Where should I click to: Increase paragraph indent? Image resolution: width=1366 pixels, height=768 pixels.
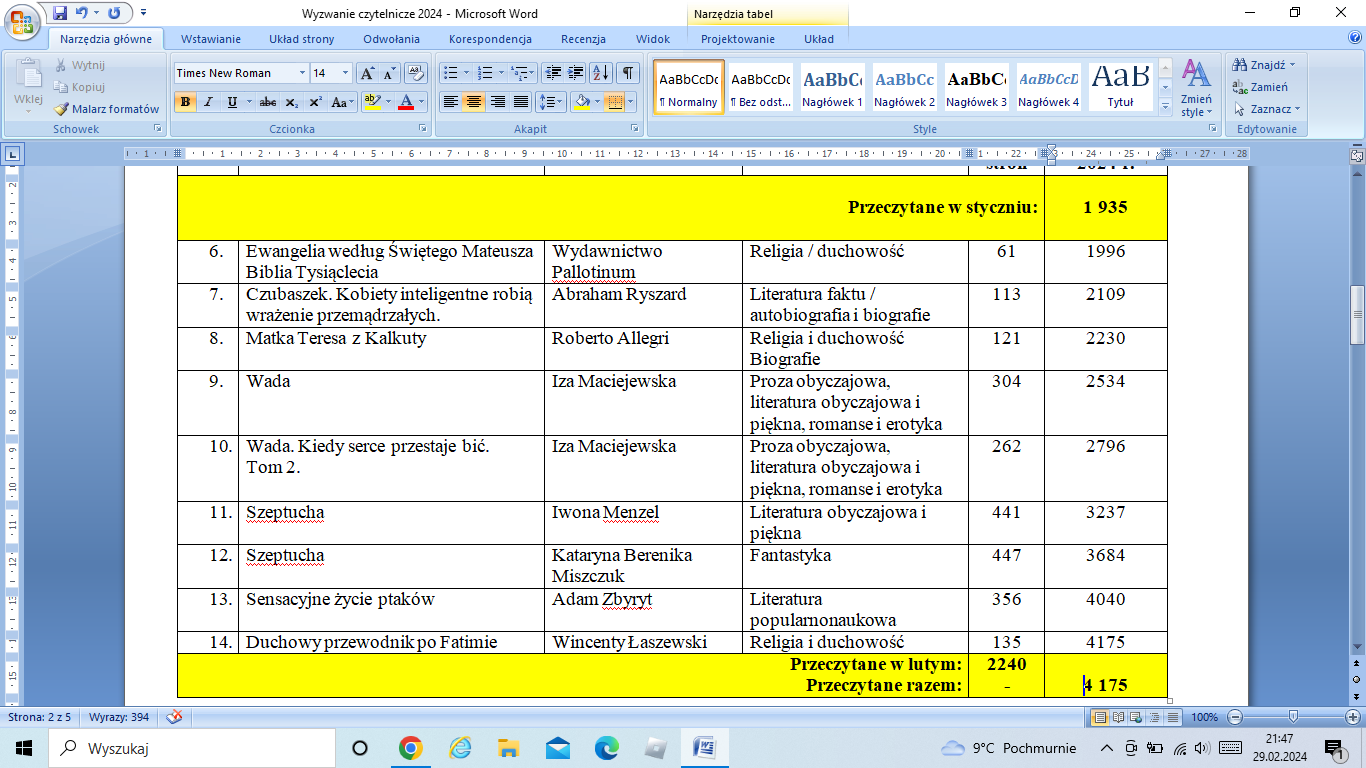(575, 73)
